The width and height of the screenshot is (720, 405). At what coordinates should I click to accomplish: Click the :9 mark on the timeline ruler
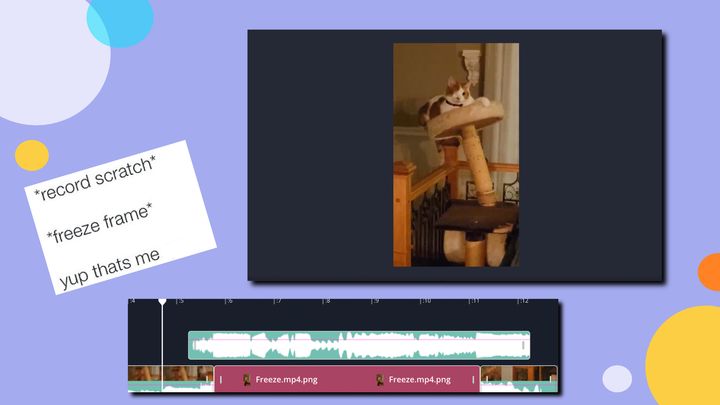[375, 301]
